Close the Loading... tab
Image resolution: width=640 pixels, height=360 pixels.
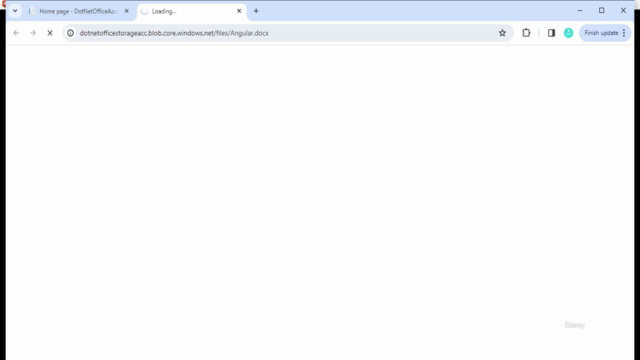click(x=239, y=11)
